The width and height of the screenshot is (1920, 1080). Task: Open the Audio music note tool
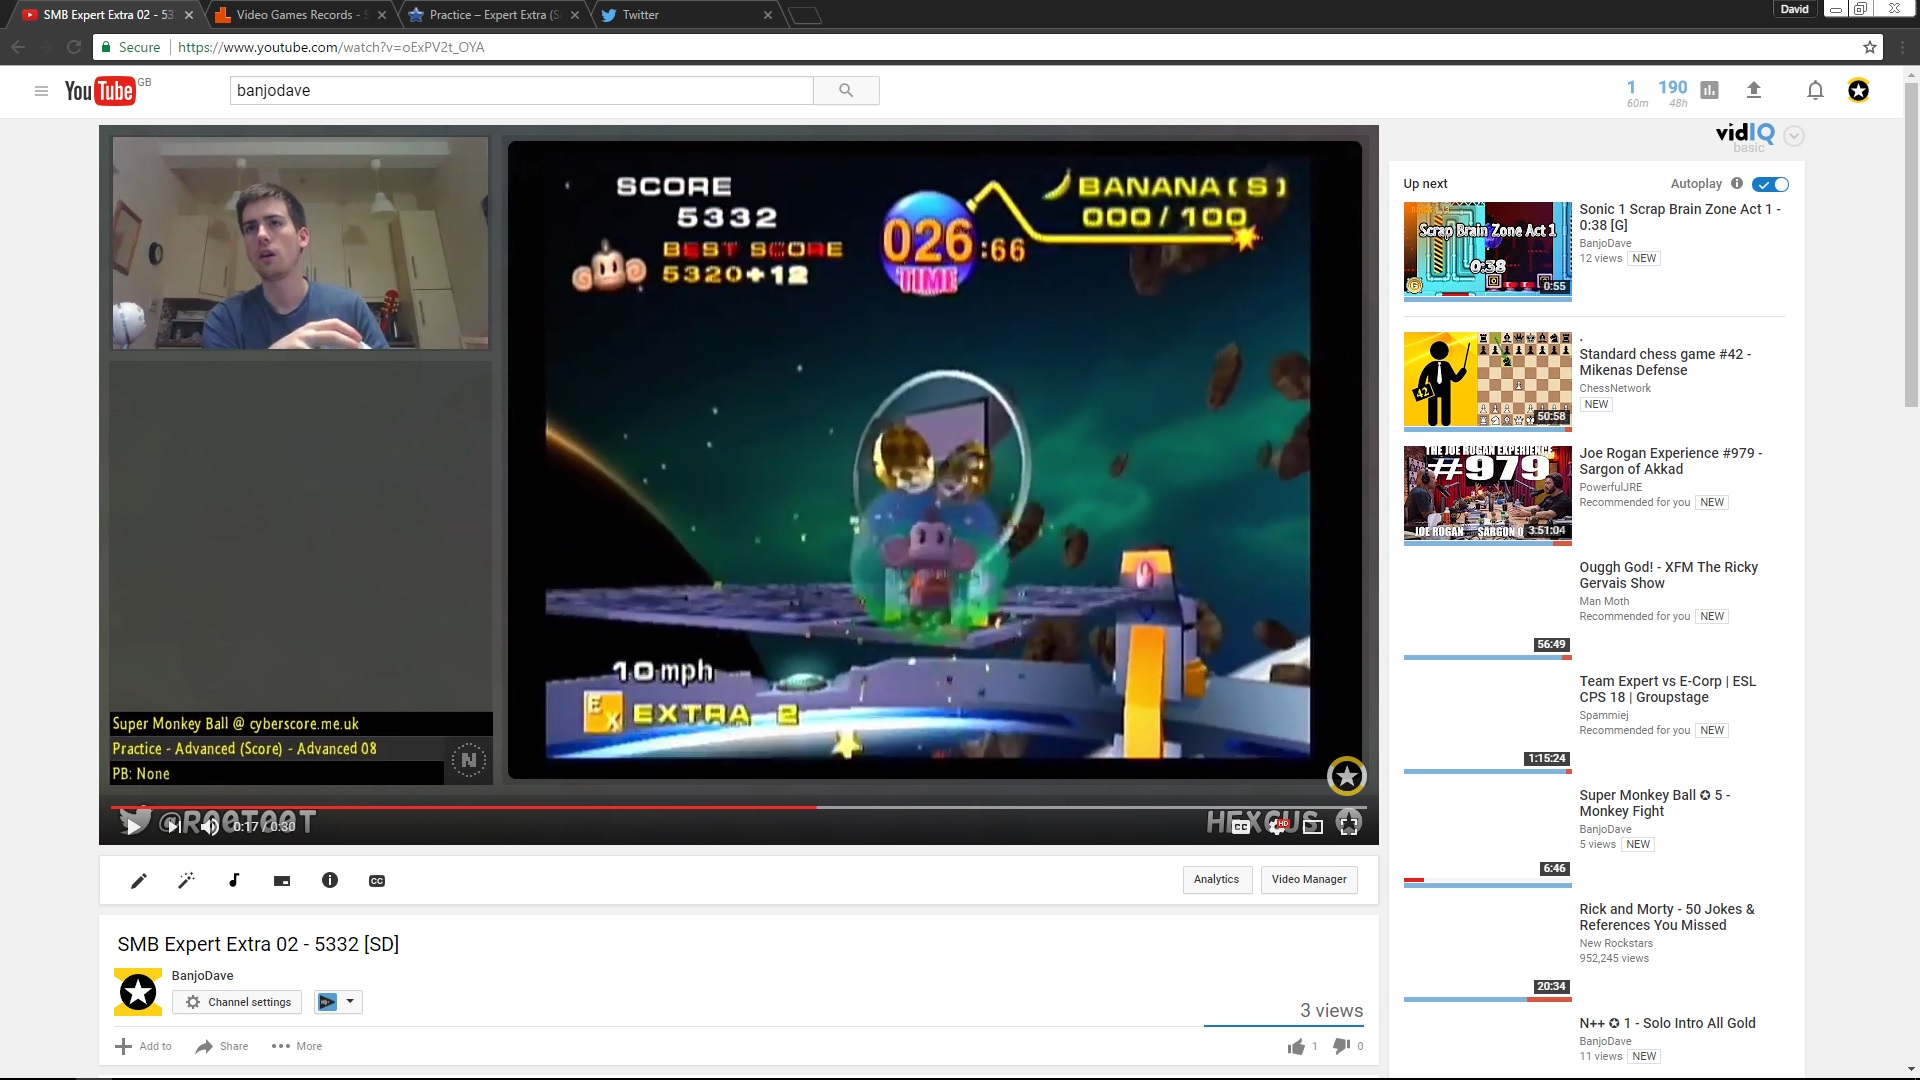[234, 880]
